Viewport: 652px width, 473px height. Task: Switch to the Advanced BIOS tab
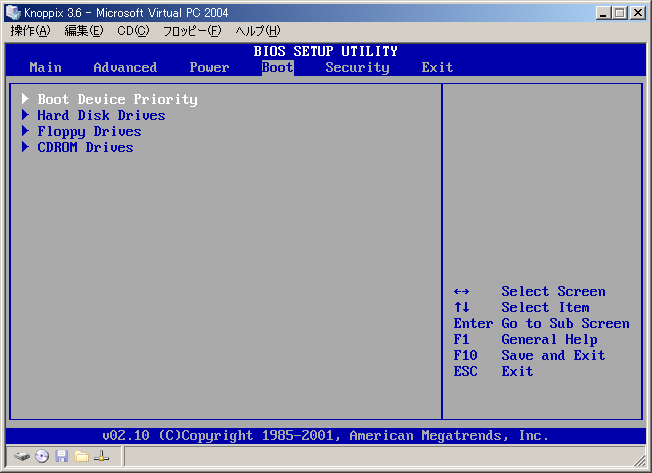[125, 67]
